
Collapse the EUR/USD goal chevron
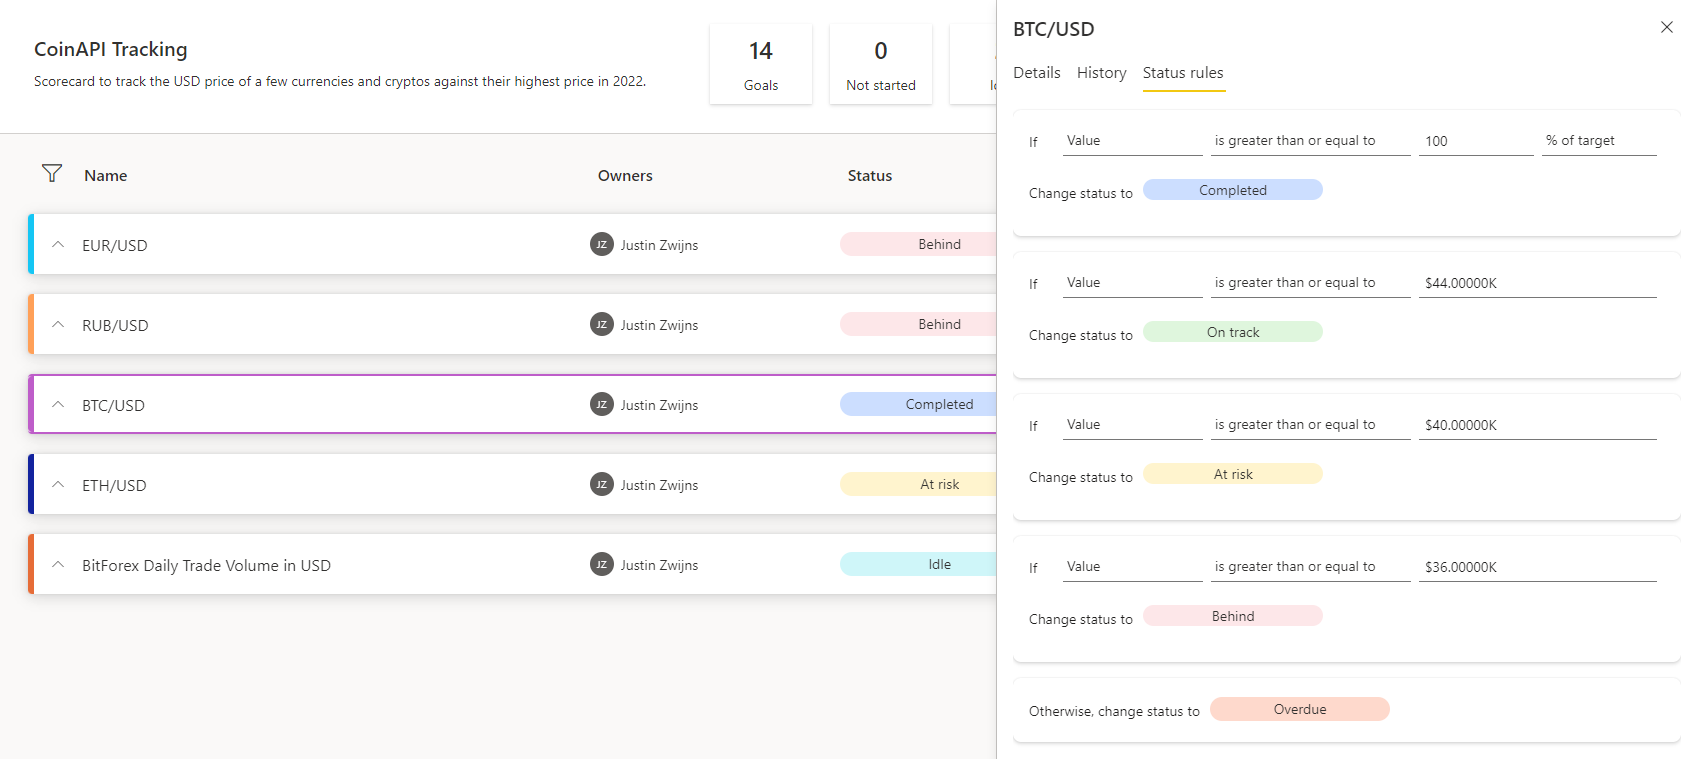point(58,245)
